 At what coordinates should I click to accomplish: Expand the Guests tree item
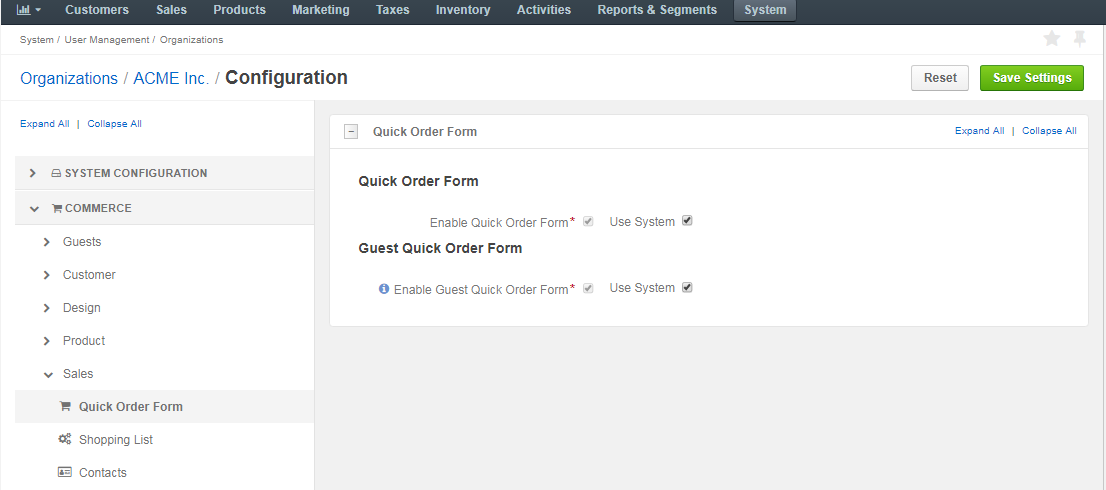[47, 242]
